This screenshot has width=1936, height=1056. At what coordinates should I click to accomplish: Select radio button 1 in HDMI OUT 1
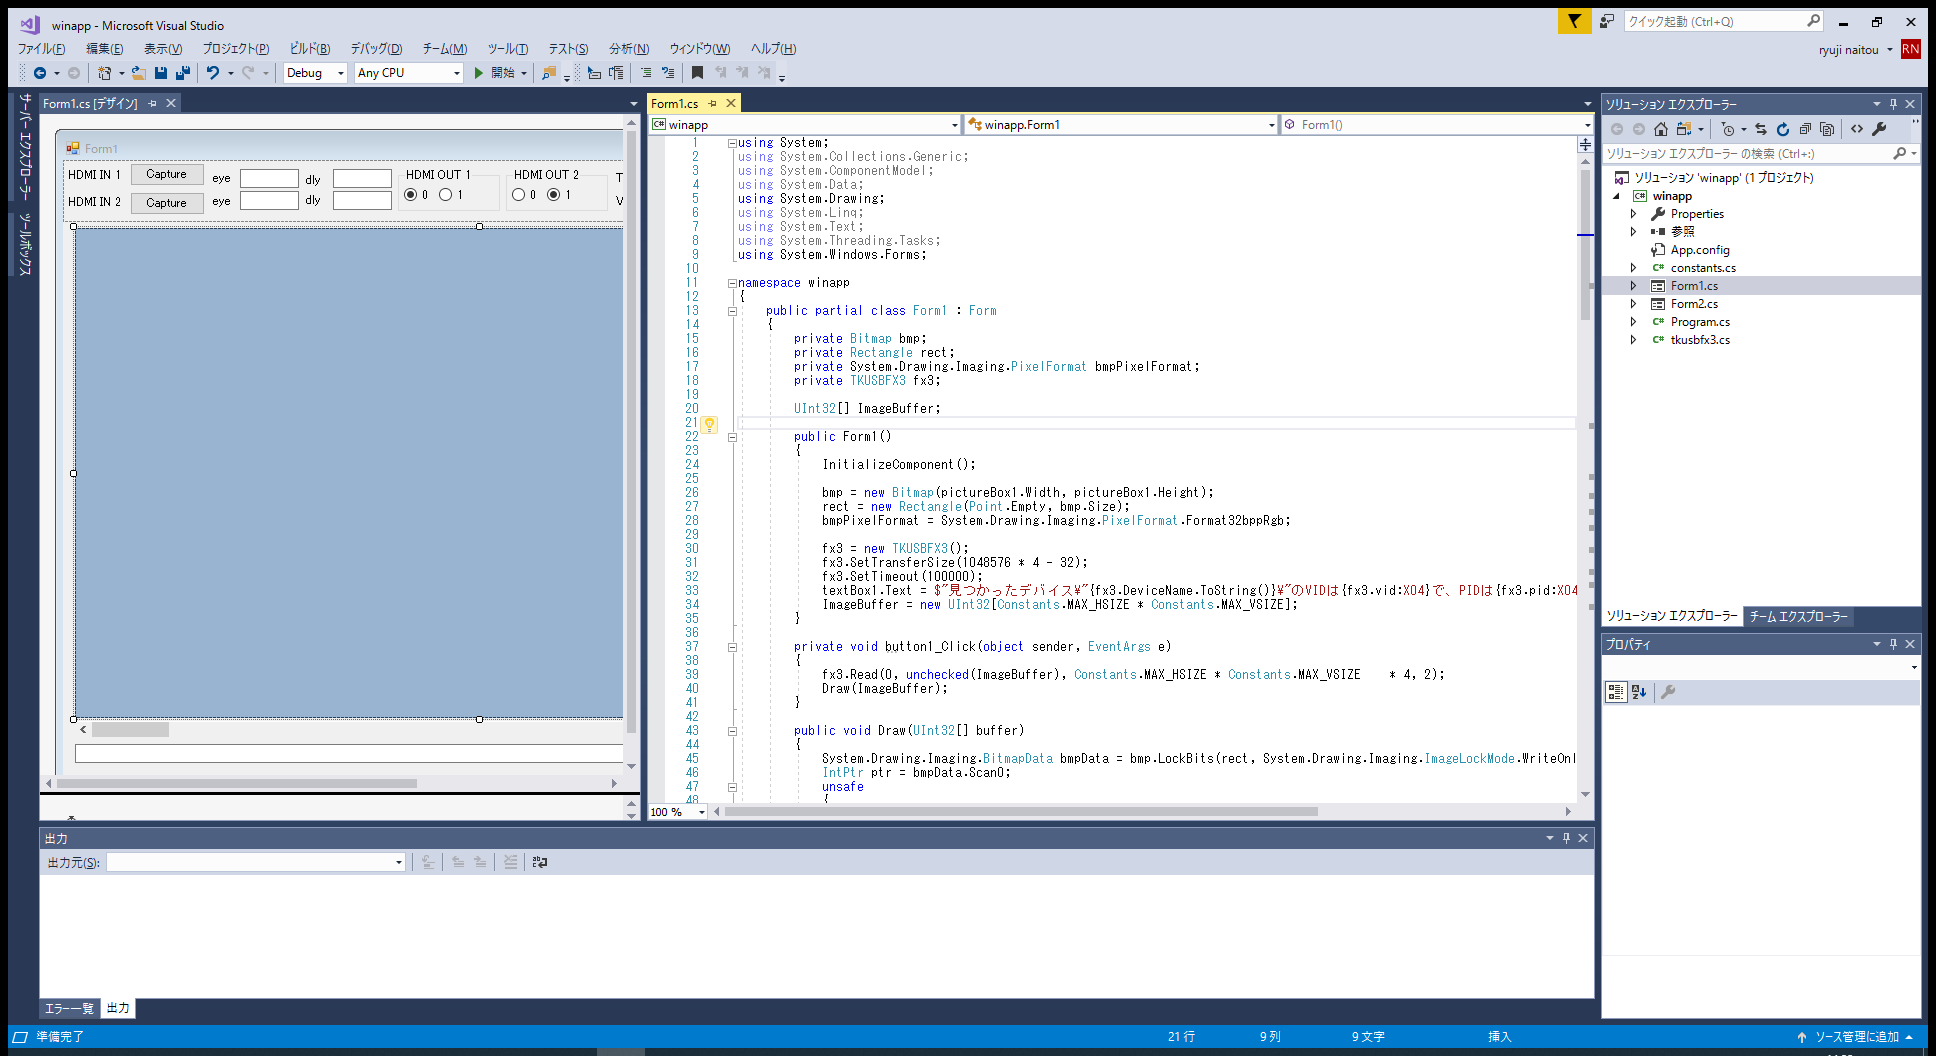pyautogui.click(x=446, y=195)
